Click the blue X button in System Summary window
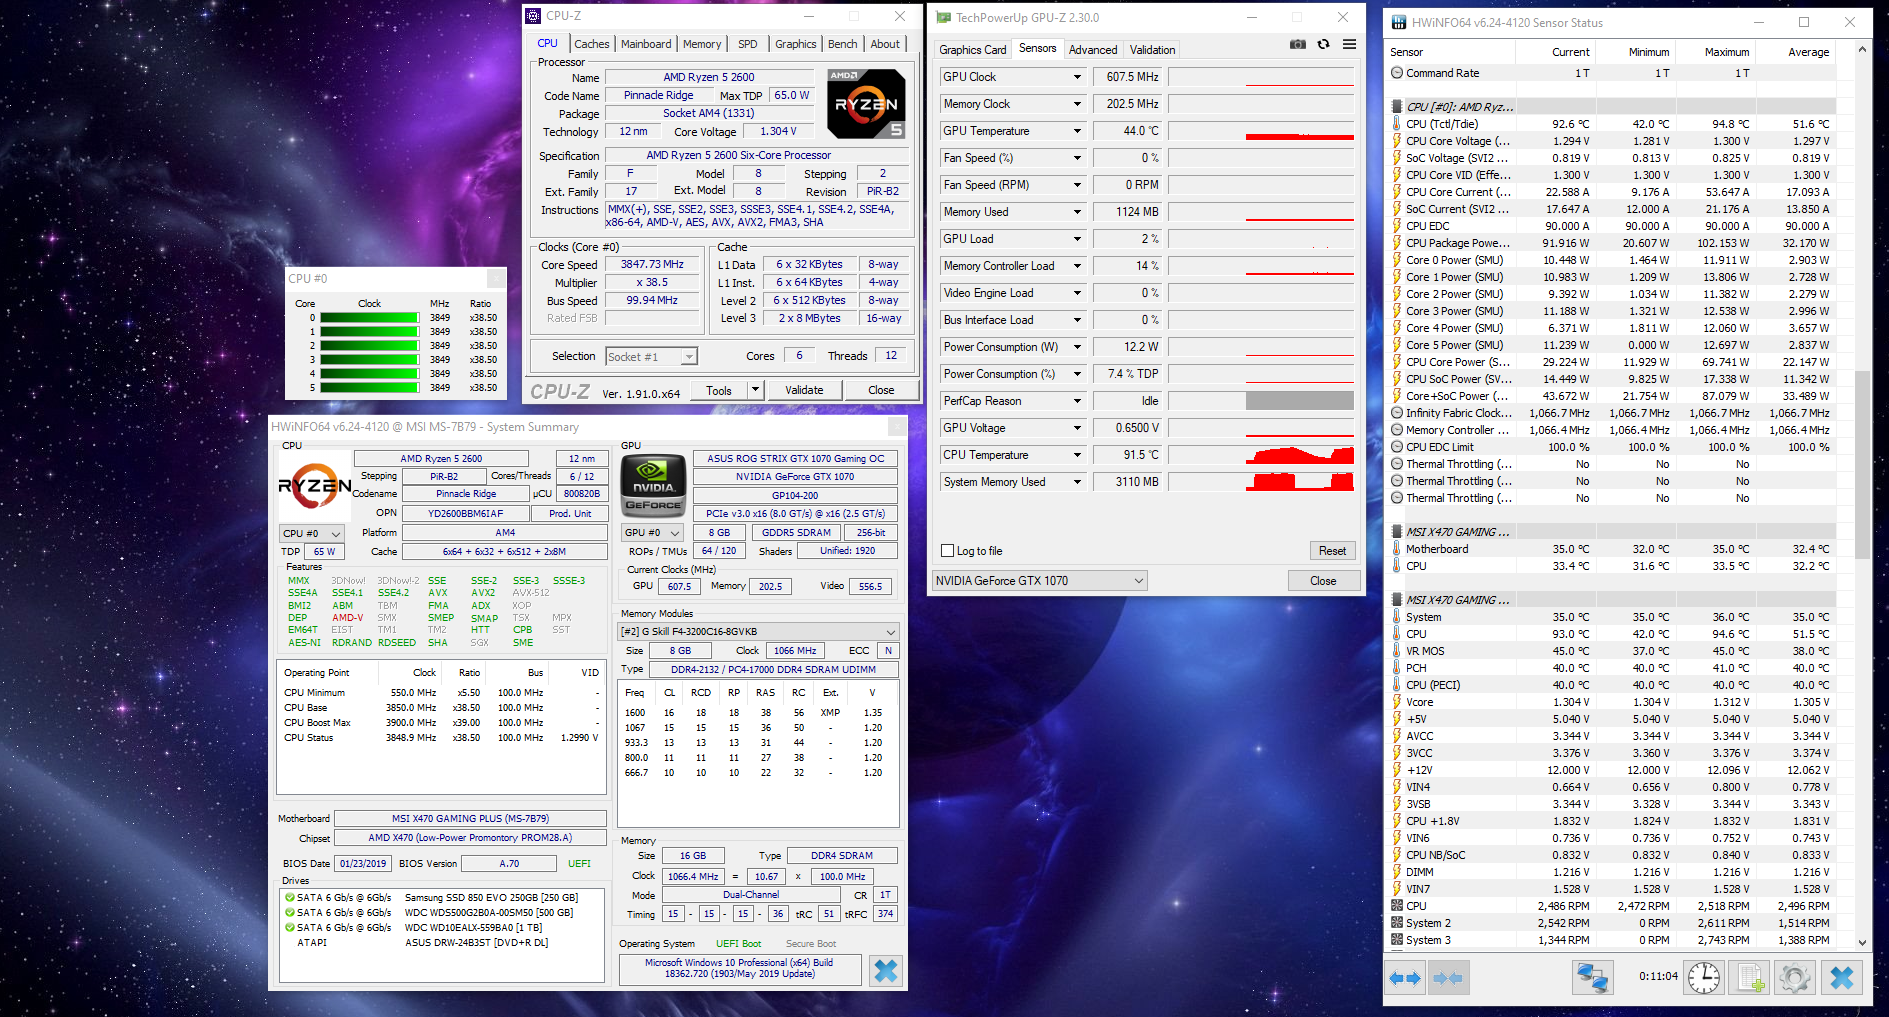This screenshot has height=1017, width=1889. 885,970
